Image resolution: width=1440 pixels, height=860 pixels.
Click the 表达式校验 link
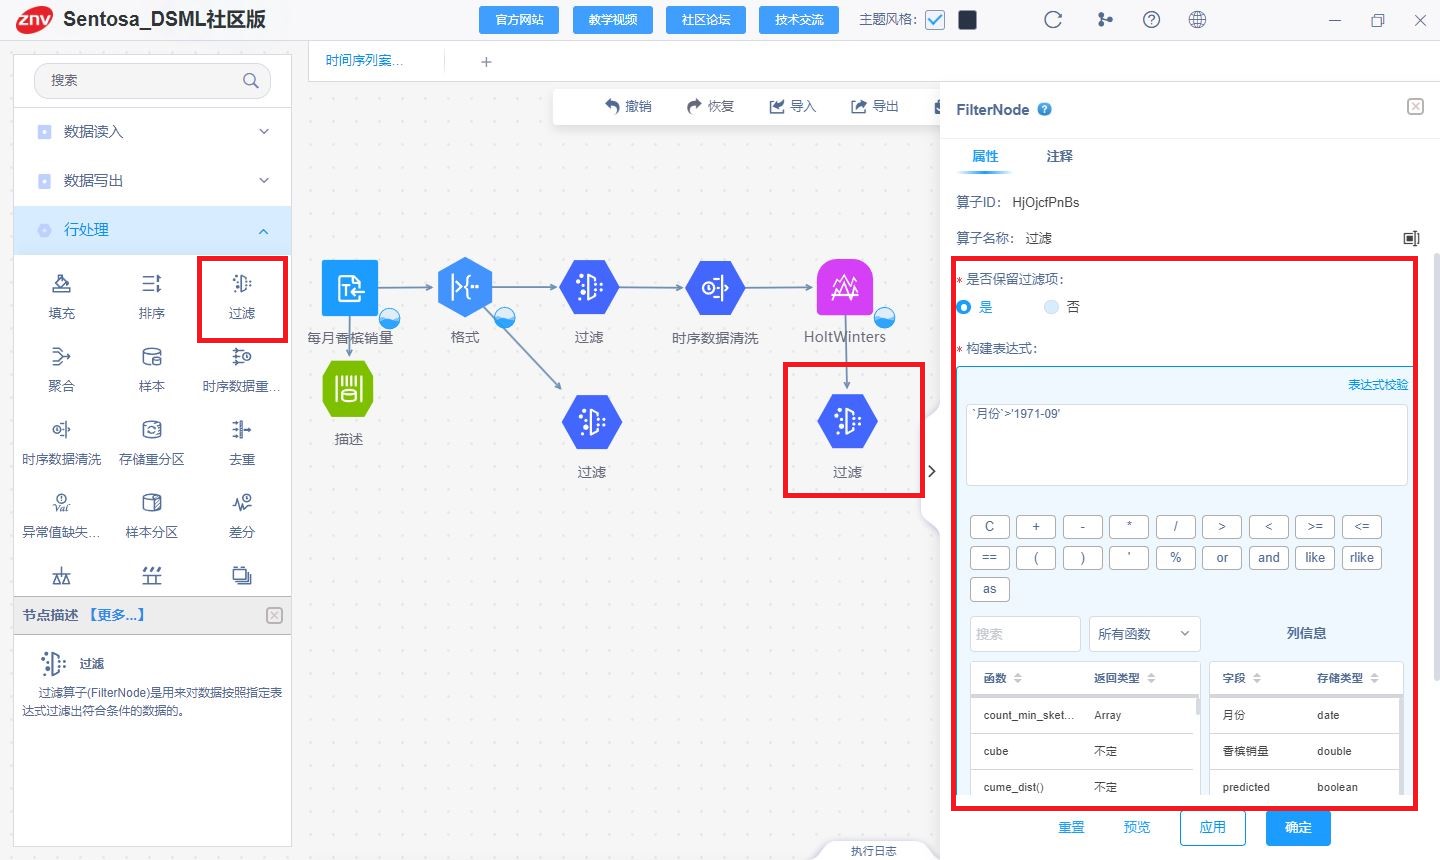pos(1377,385)
